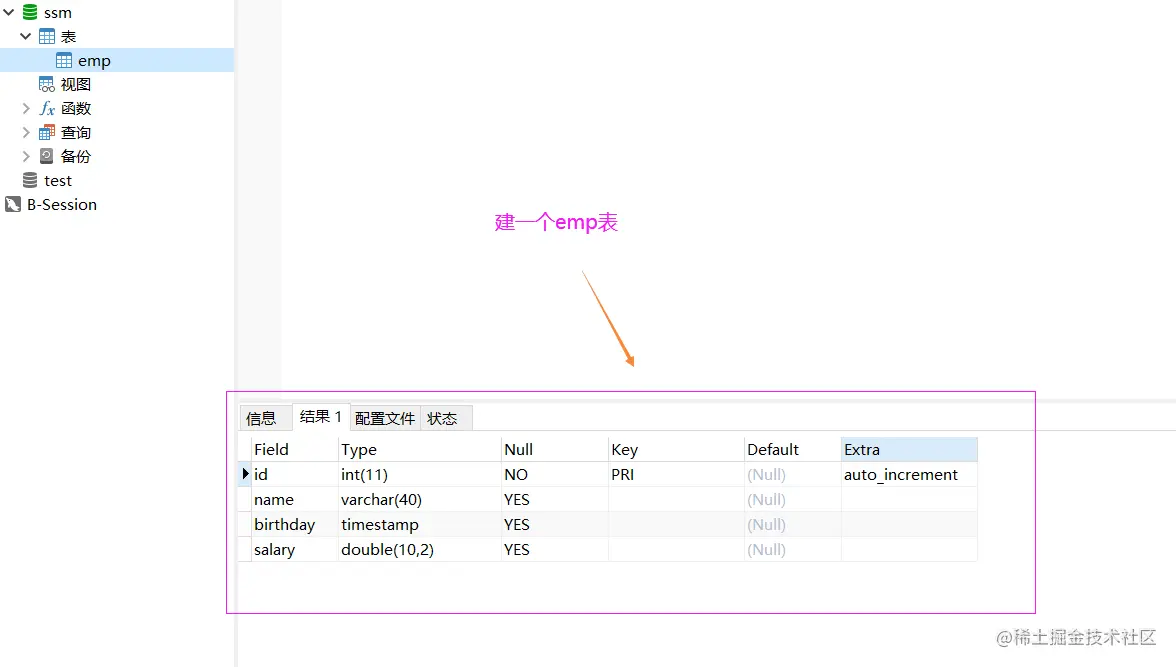Screen dimensions: 1176x667
Task: Click the 表 tables folder icon
Action: (x=47, y=36)
